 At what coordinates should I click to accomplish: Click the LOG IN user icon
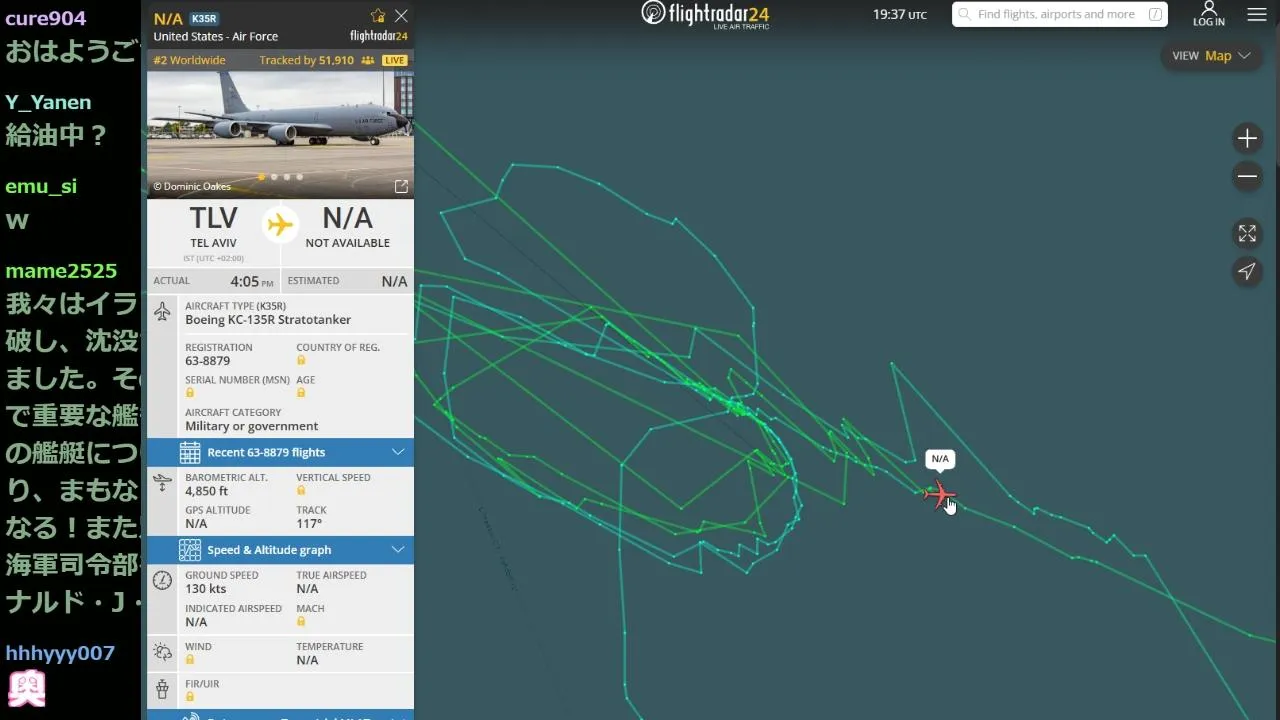click(1208, 14)
